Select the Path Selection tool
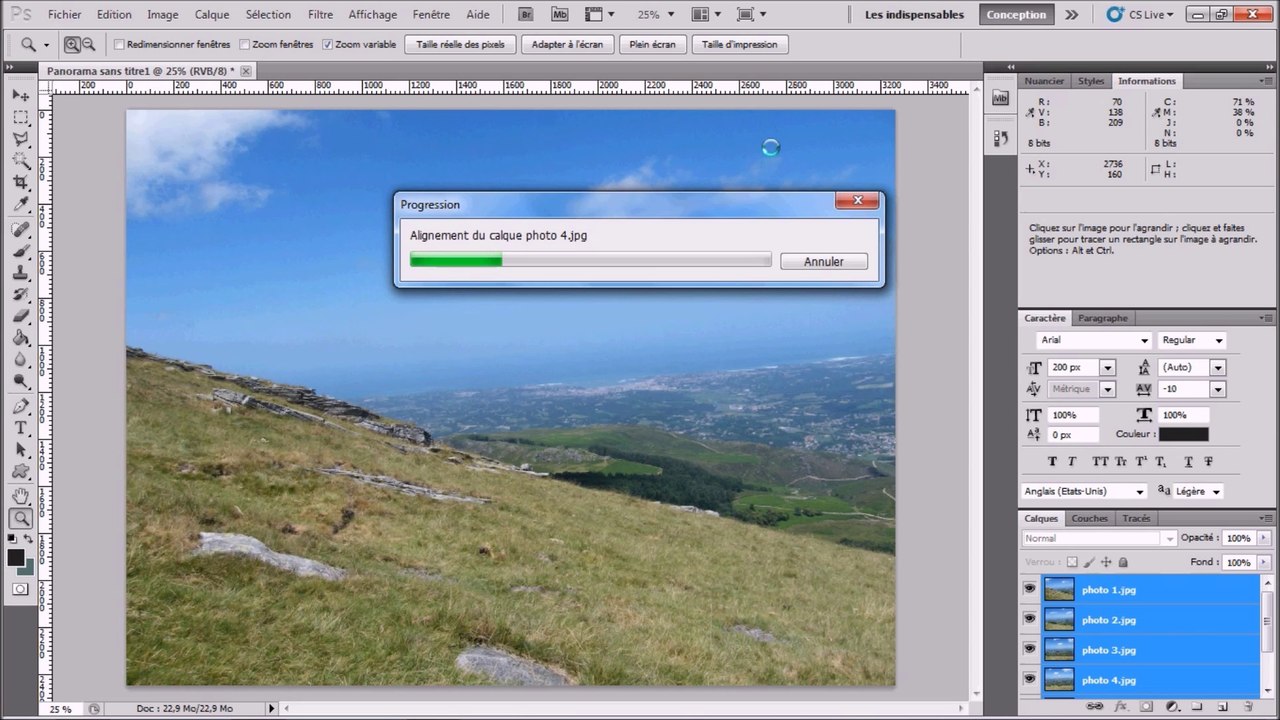Viewport: 1280px width, 720px height. (x=20, y=450)
